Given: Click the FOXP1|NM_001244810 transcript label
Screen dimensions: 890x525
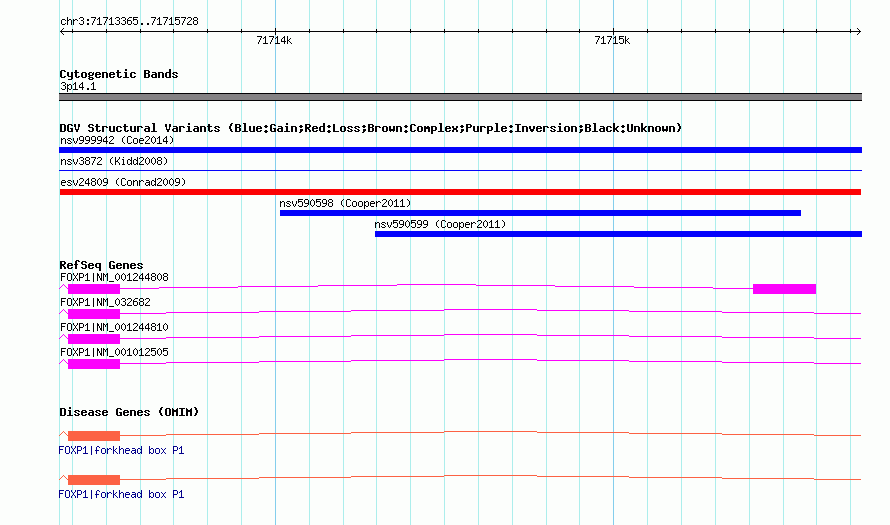Looking at the screenshot, I should [x=114, y=327].
